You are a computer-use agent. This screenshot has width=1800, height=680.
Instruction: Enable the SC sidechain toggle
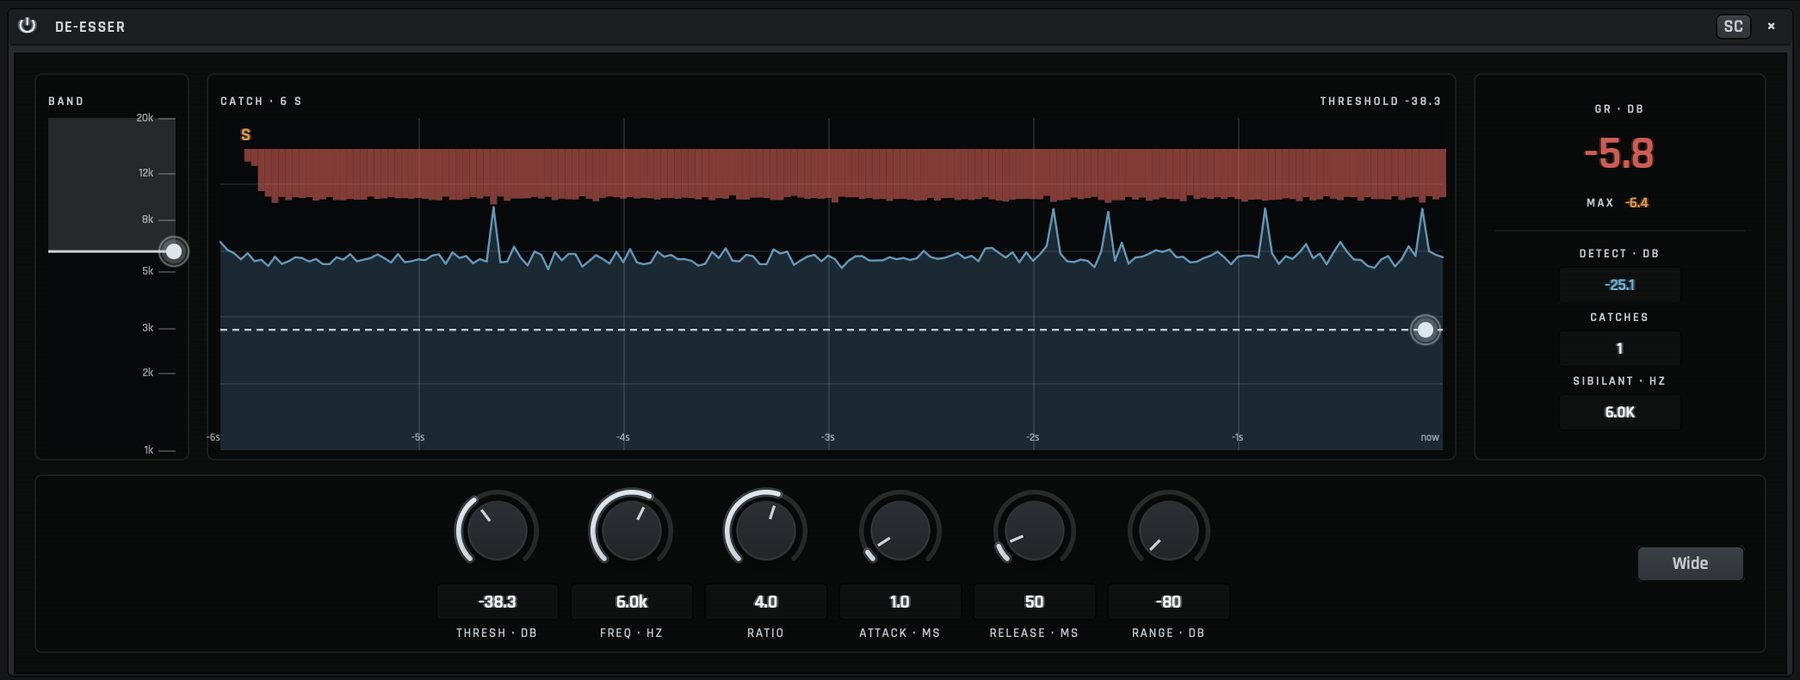[x=1733, y=27]
